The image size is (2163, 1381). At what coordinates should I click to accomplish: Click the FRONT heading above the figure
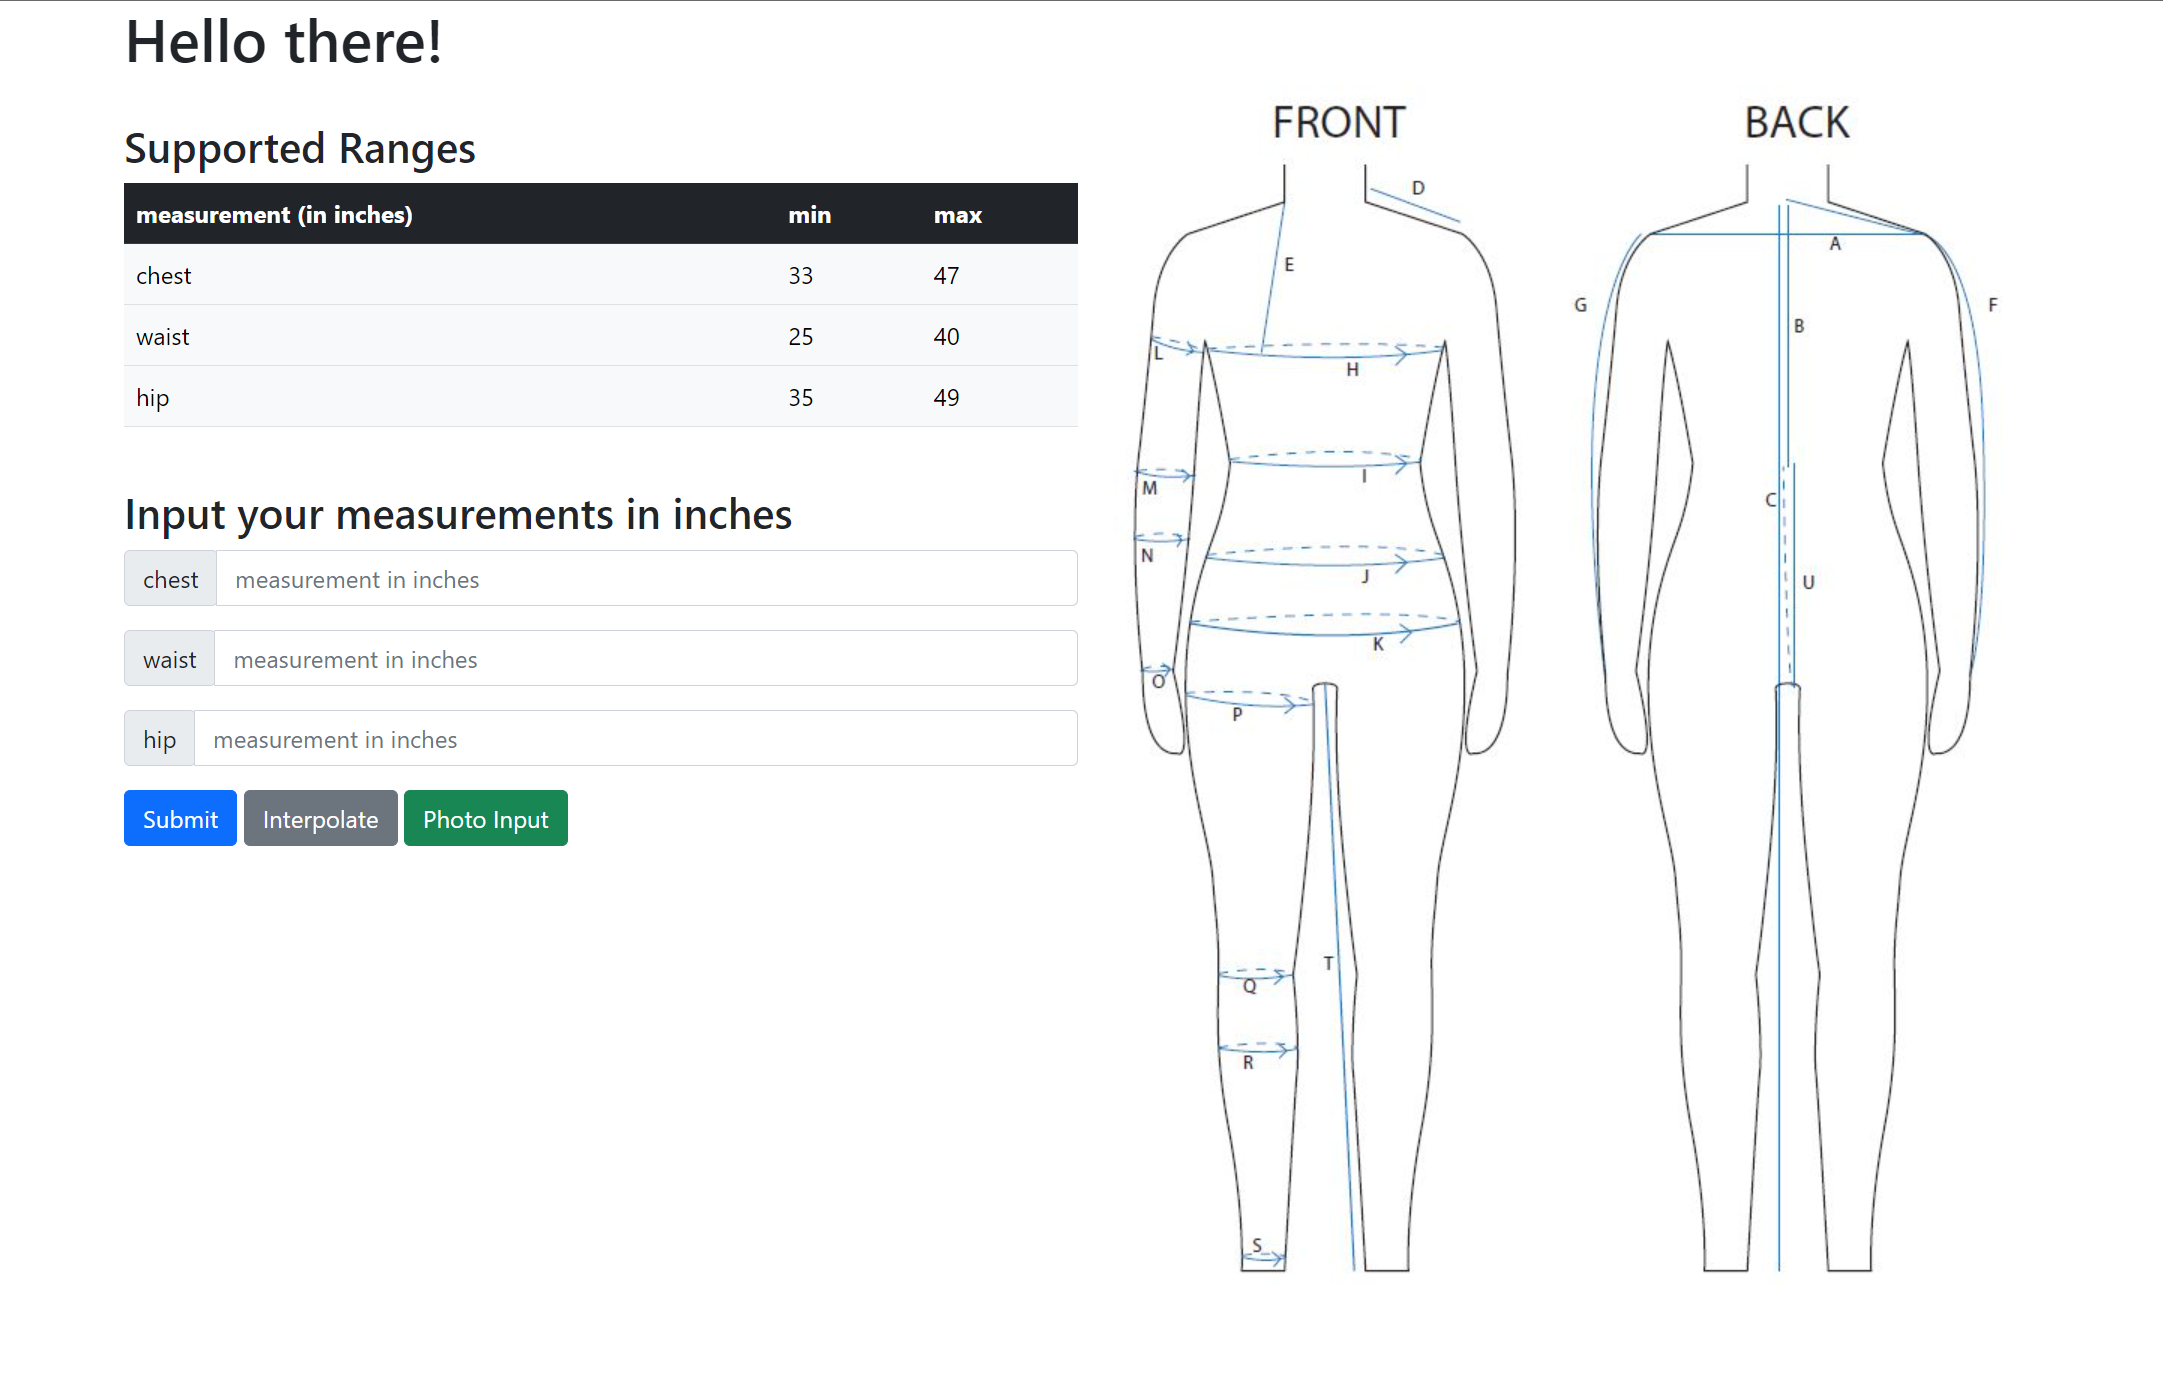coord(1340,120)
